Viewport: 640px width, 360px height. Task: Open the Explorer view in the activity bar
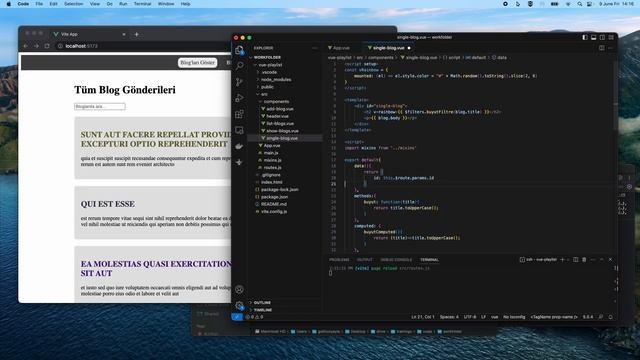click(239, 50)
